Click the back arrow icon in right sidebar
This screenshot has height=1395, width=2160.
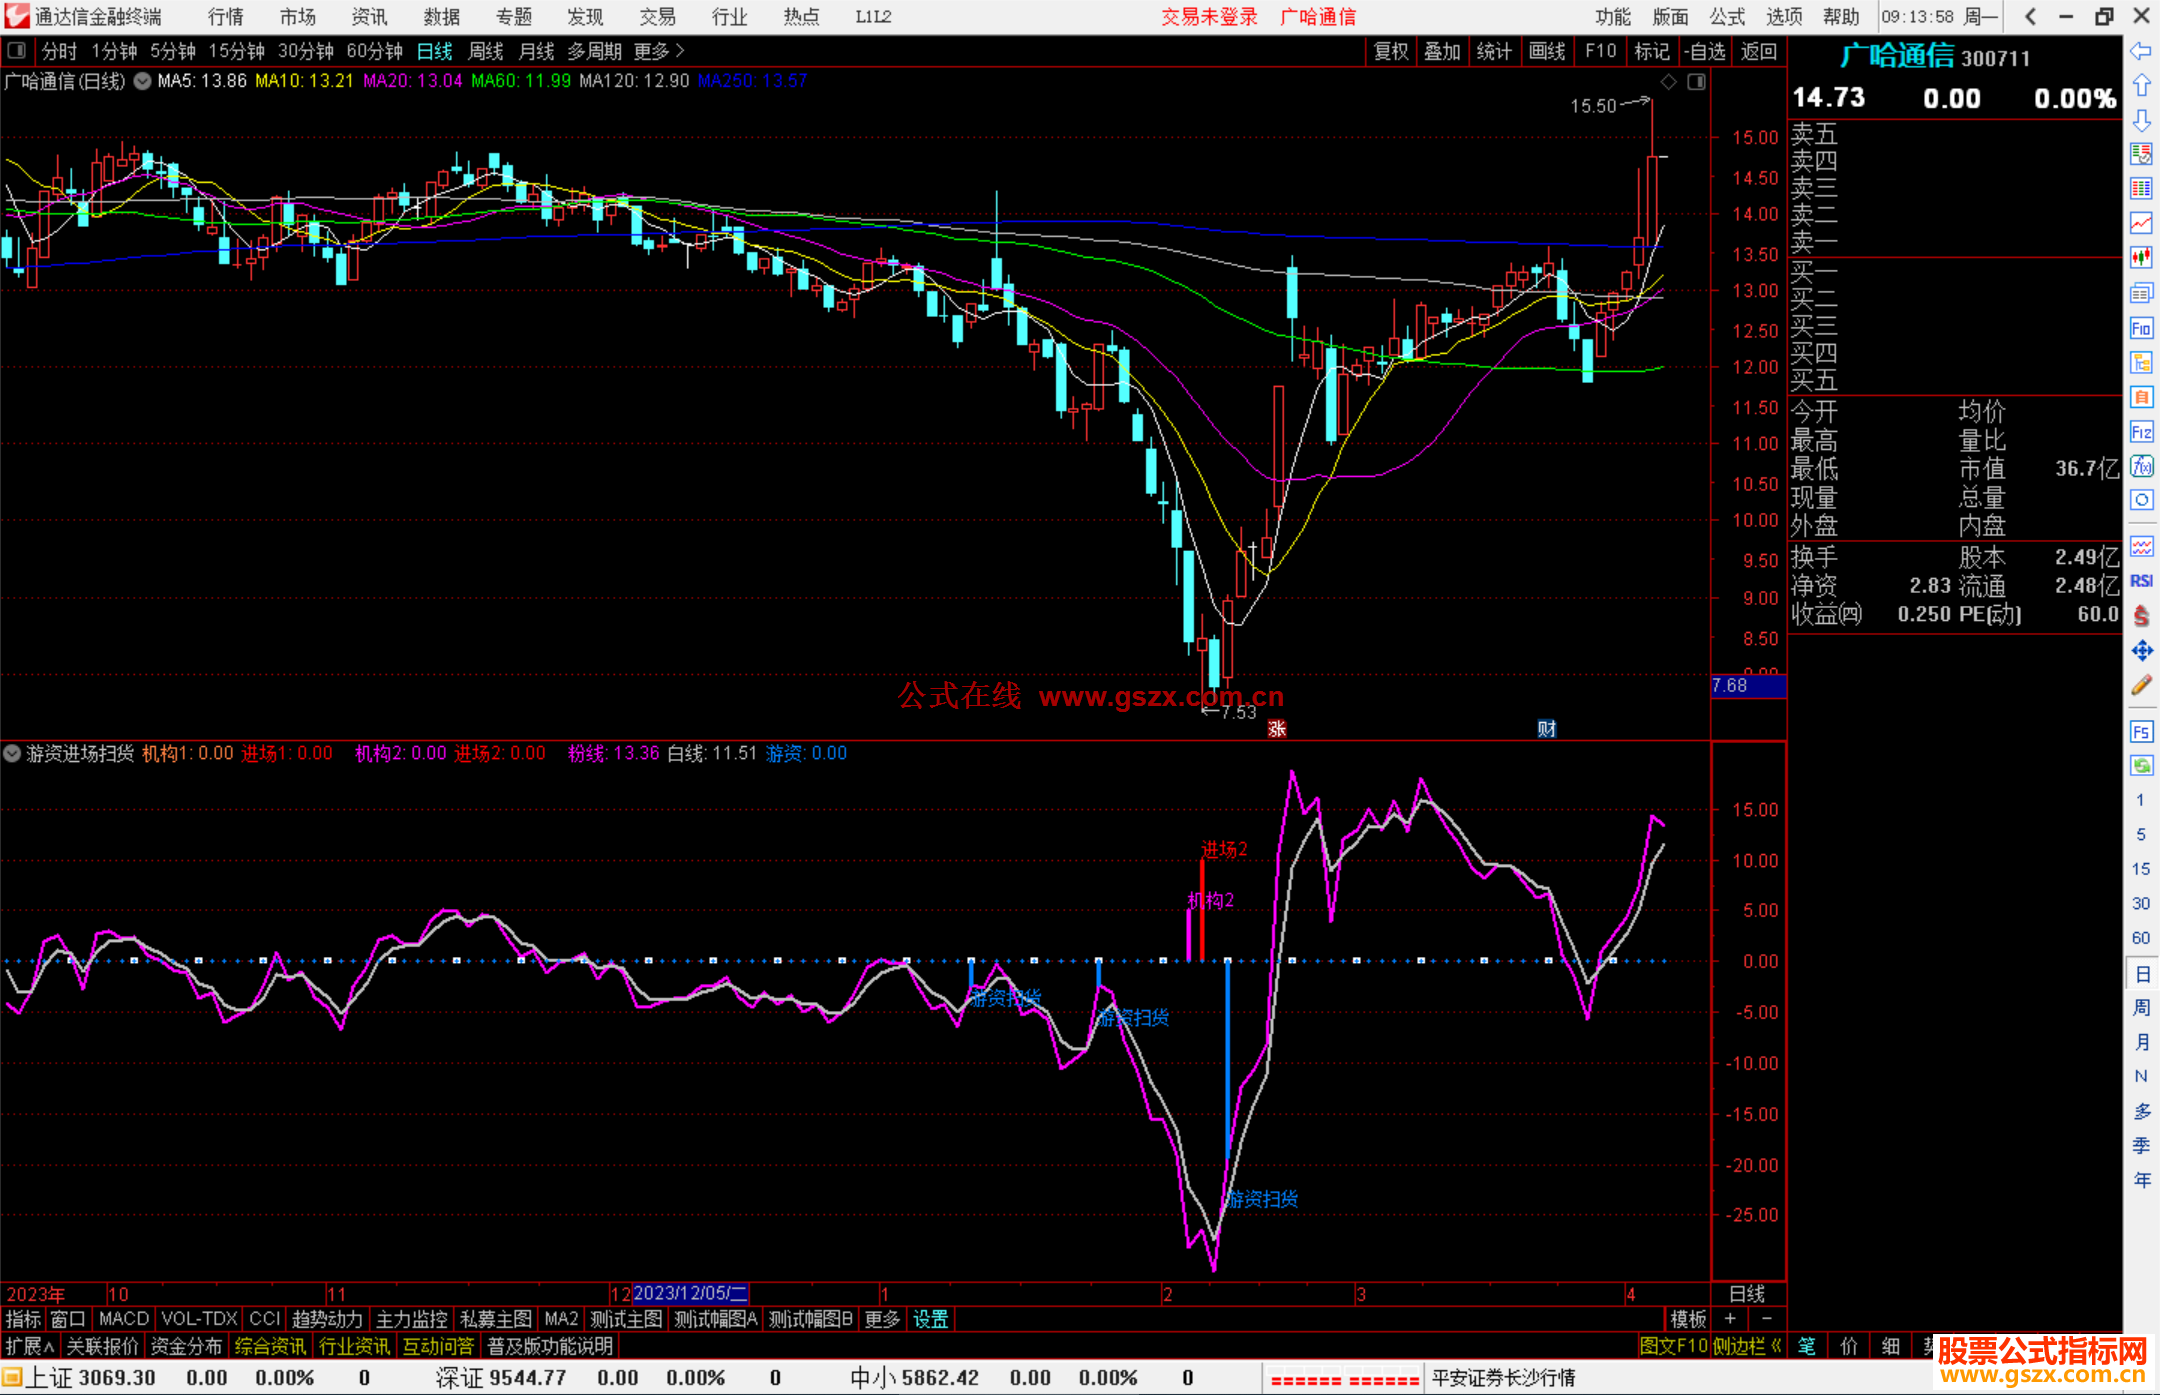coord(2141,50)
